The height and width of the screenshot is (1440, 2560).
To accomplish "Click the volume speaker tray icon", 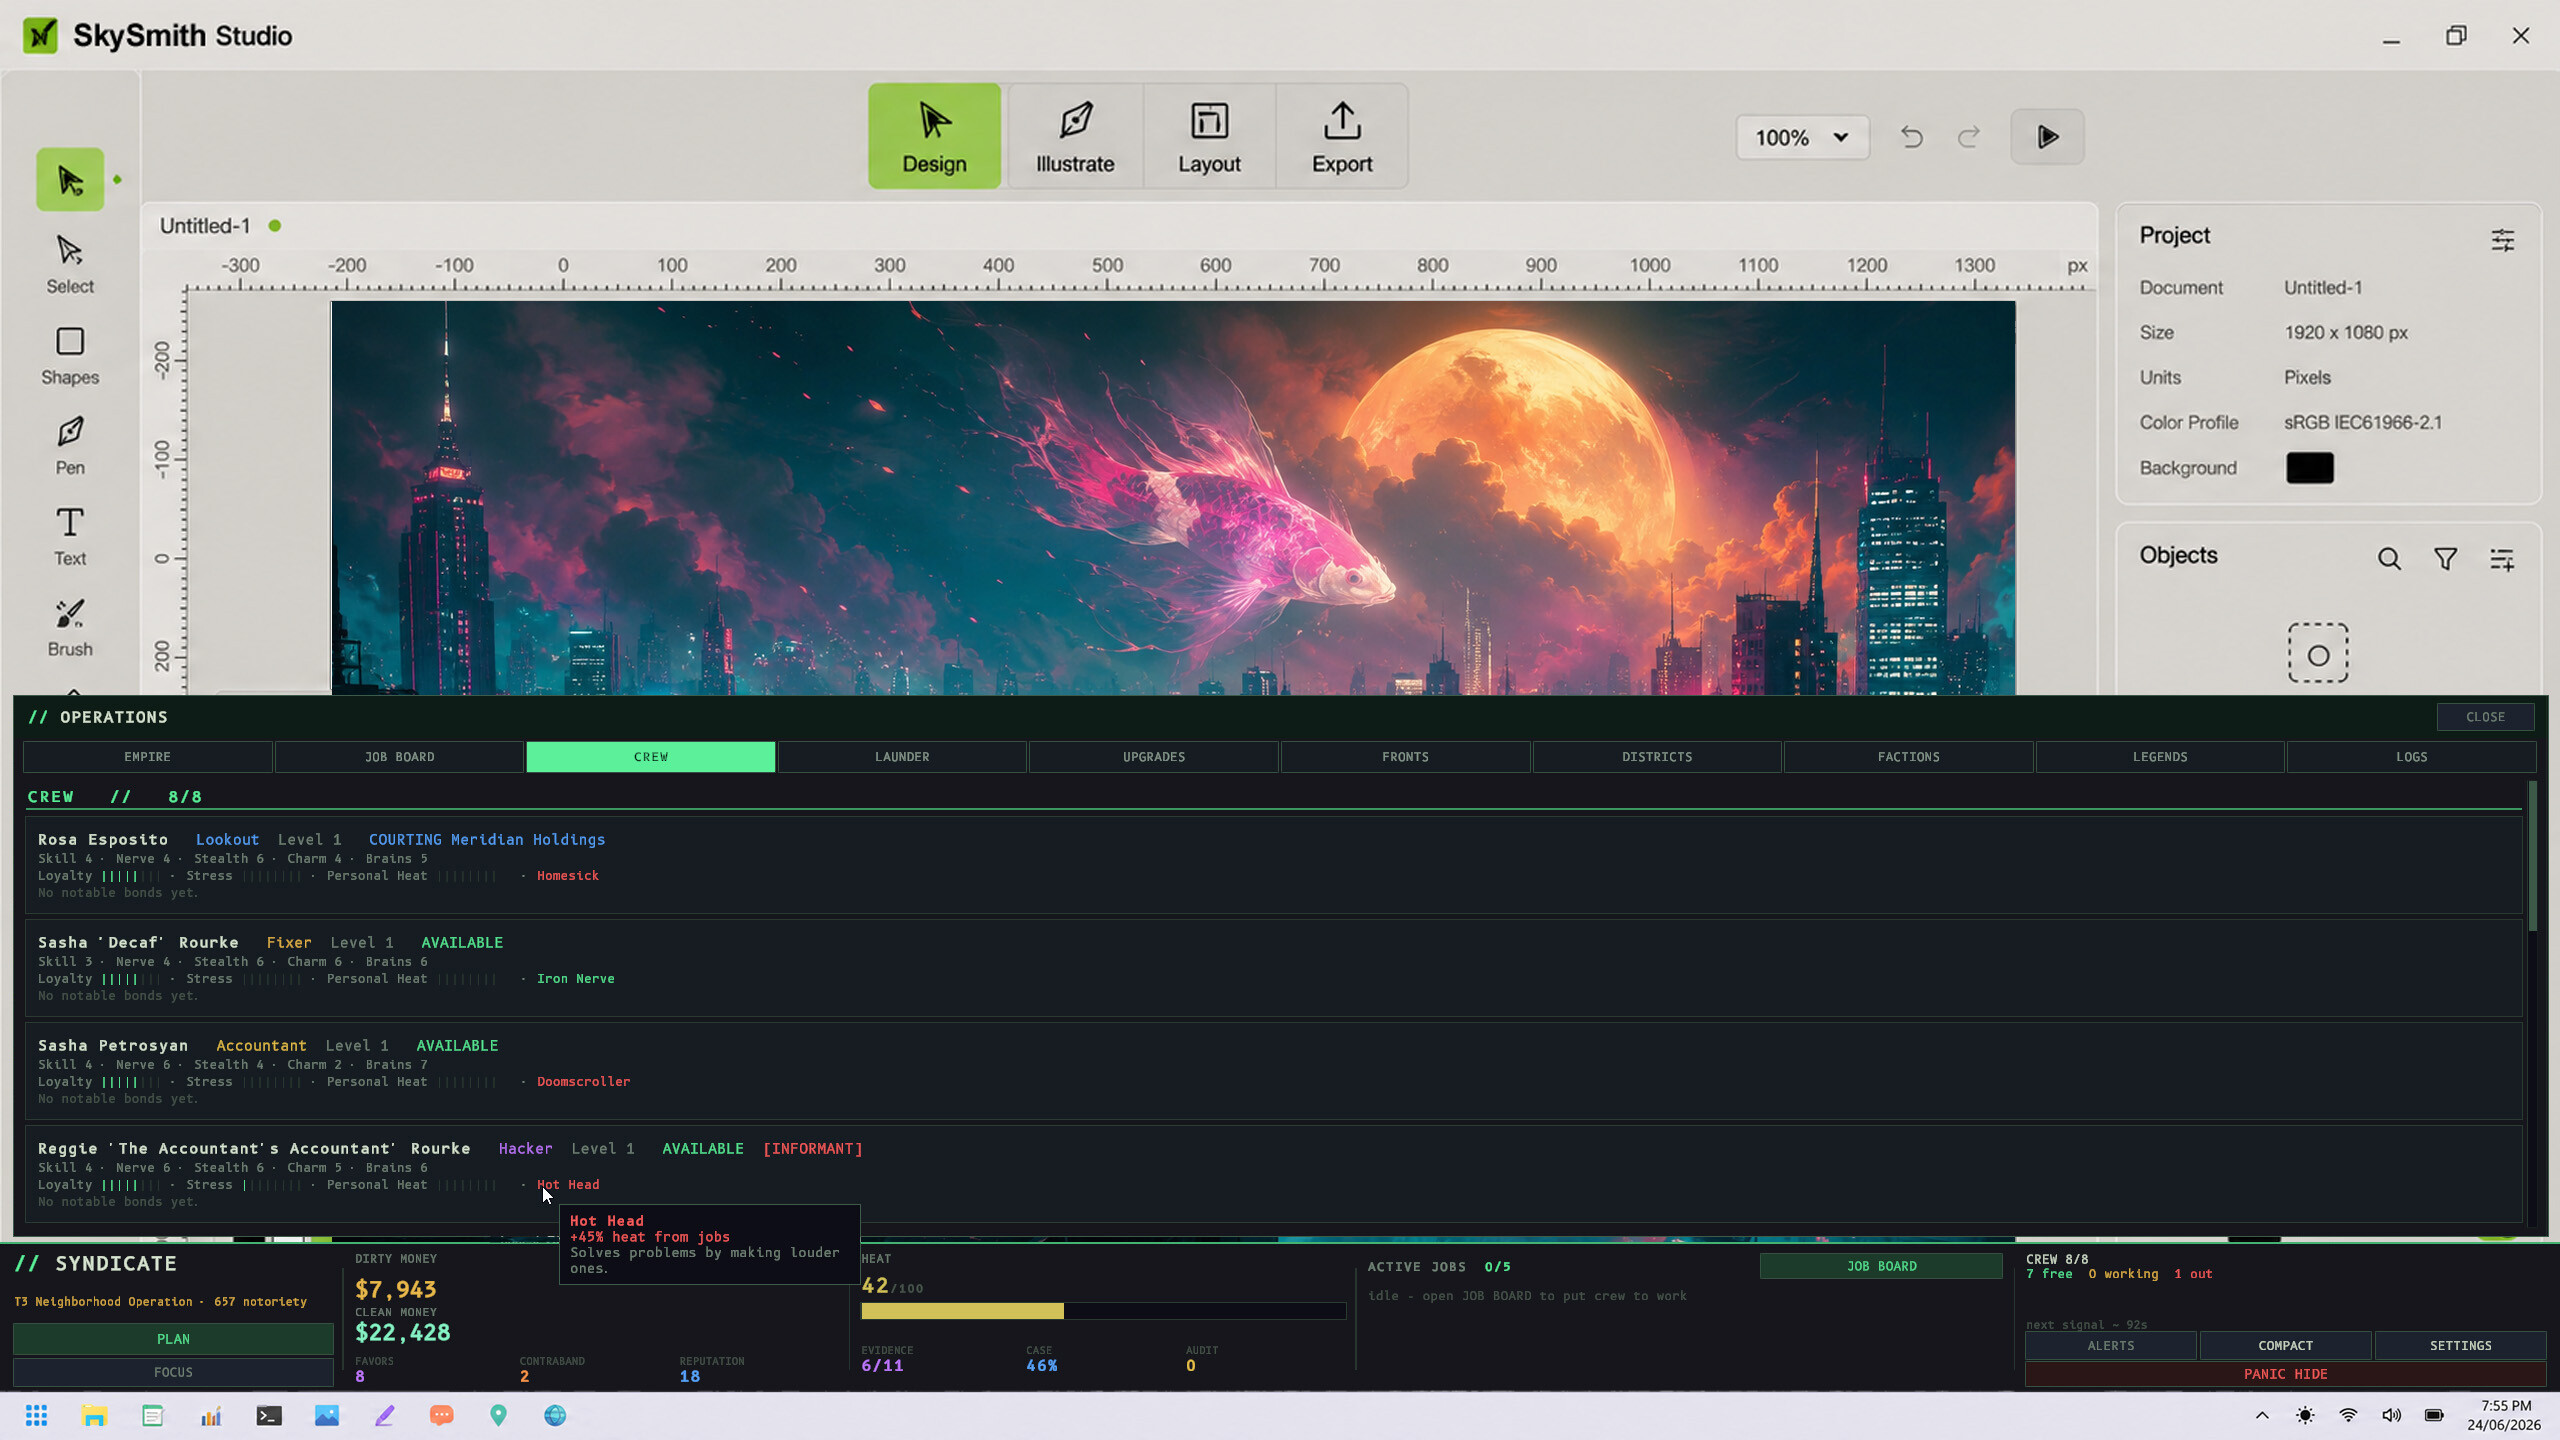I will coord(2391,1415).
